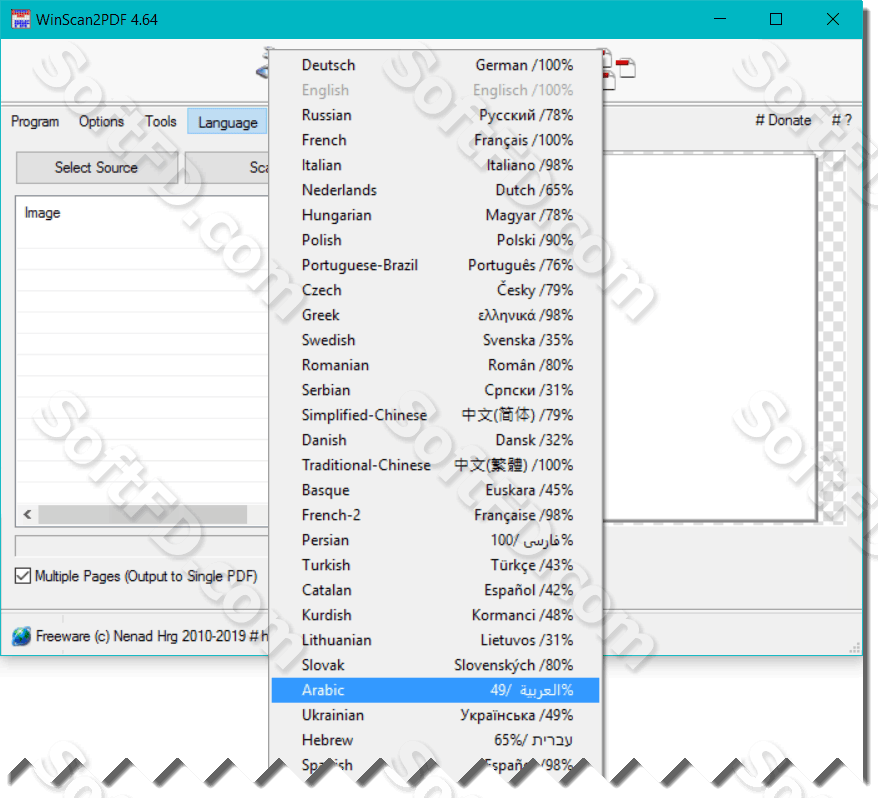Choose Serbian language
The width and height of the screenshot is (878, 798).
pyautogui.click(x=435, y=390)
